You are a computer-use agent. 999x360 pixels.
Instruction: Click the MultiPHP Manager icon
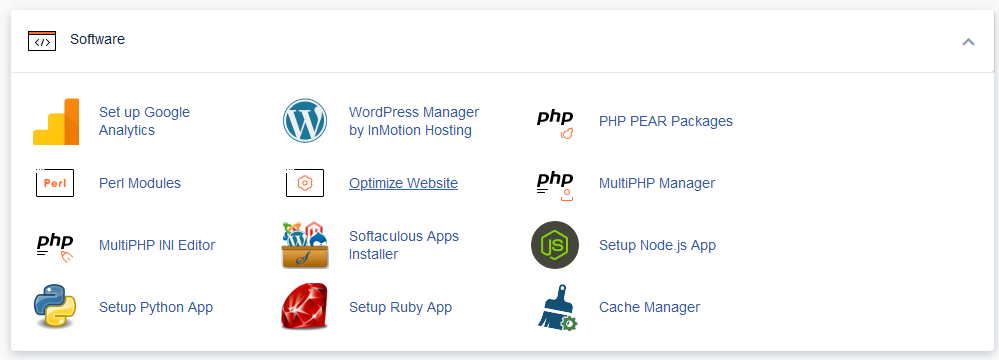point(555,186)
